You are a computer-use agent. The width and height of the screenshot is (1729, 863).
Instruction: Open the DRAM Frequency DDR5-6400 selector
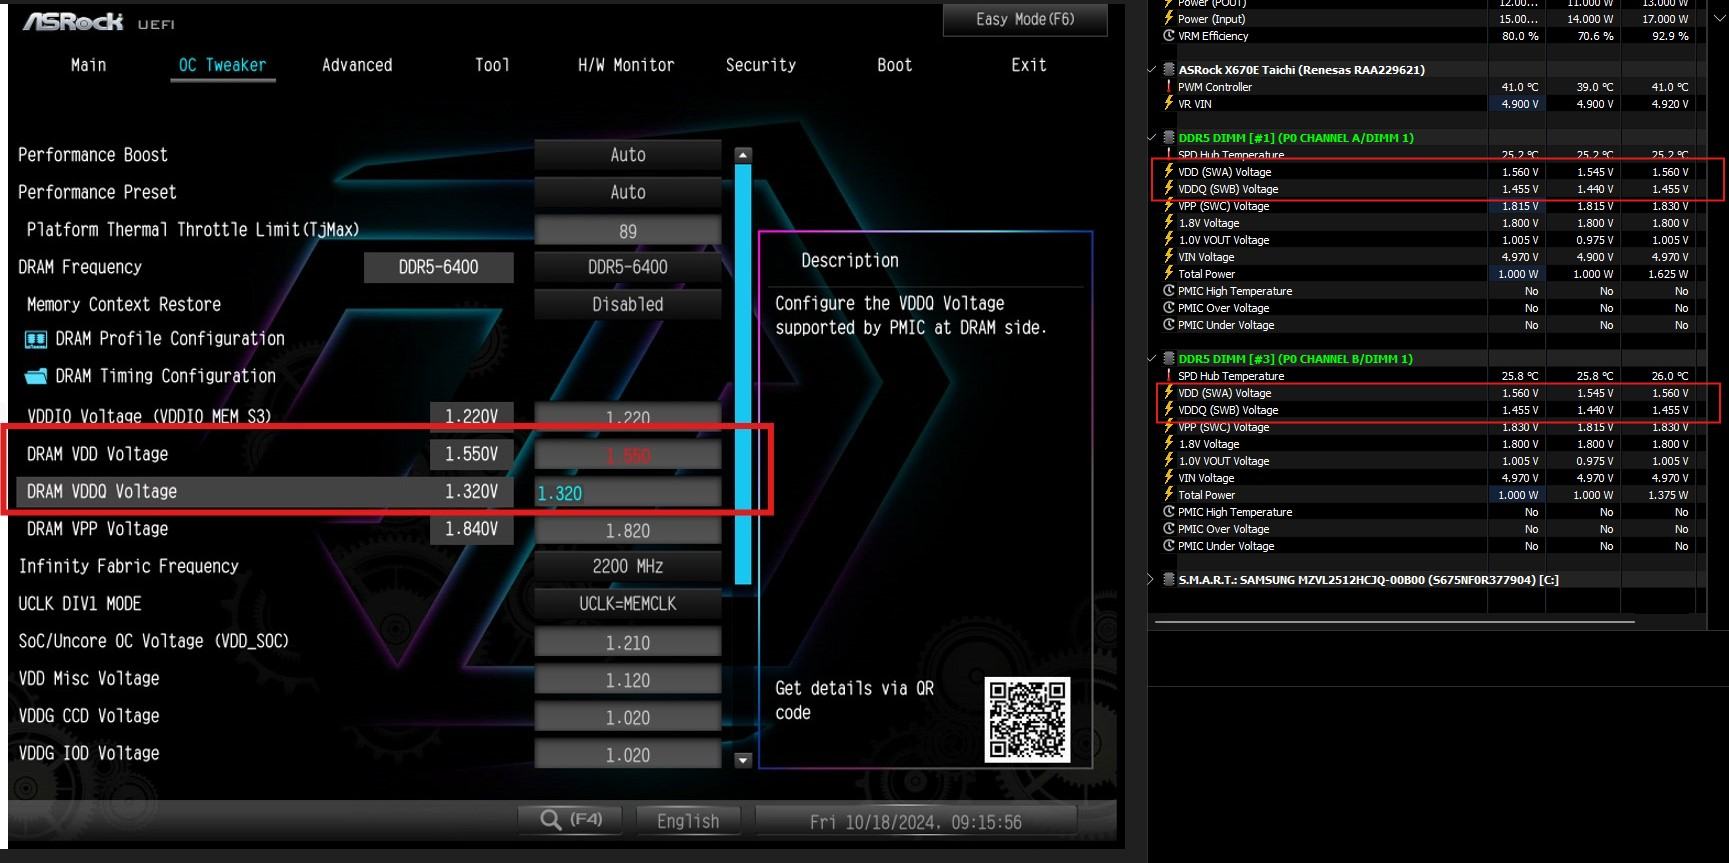(x=628, y=267)
